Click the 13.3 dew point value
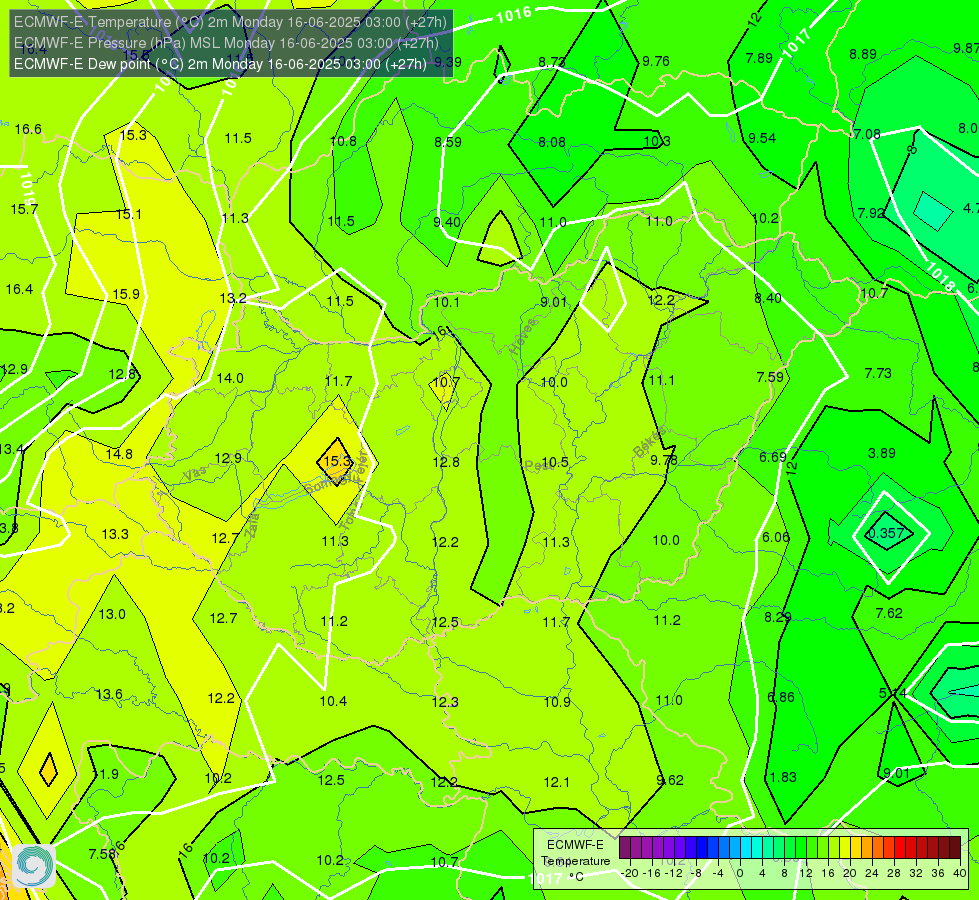979x900 pixels. click(115, 534)
